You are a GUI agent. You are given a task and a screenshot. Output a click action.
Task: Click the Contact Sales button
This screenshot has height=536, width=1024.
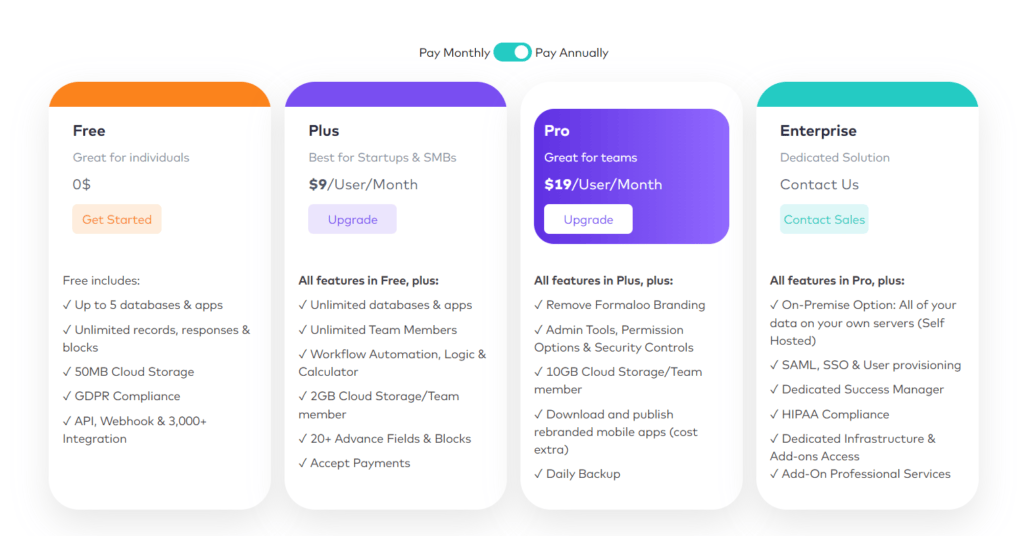click(824, 219)
